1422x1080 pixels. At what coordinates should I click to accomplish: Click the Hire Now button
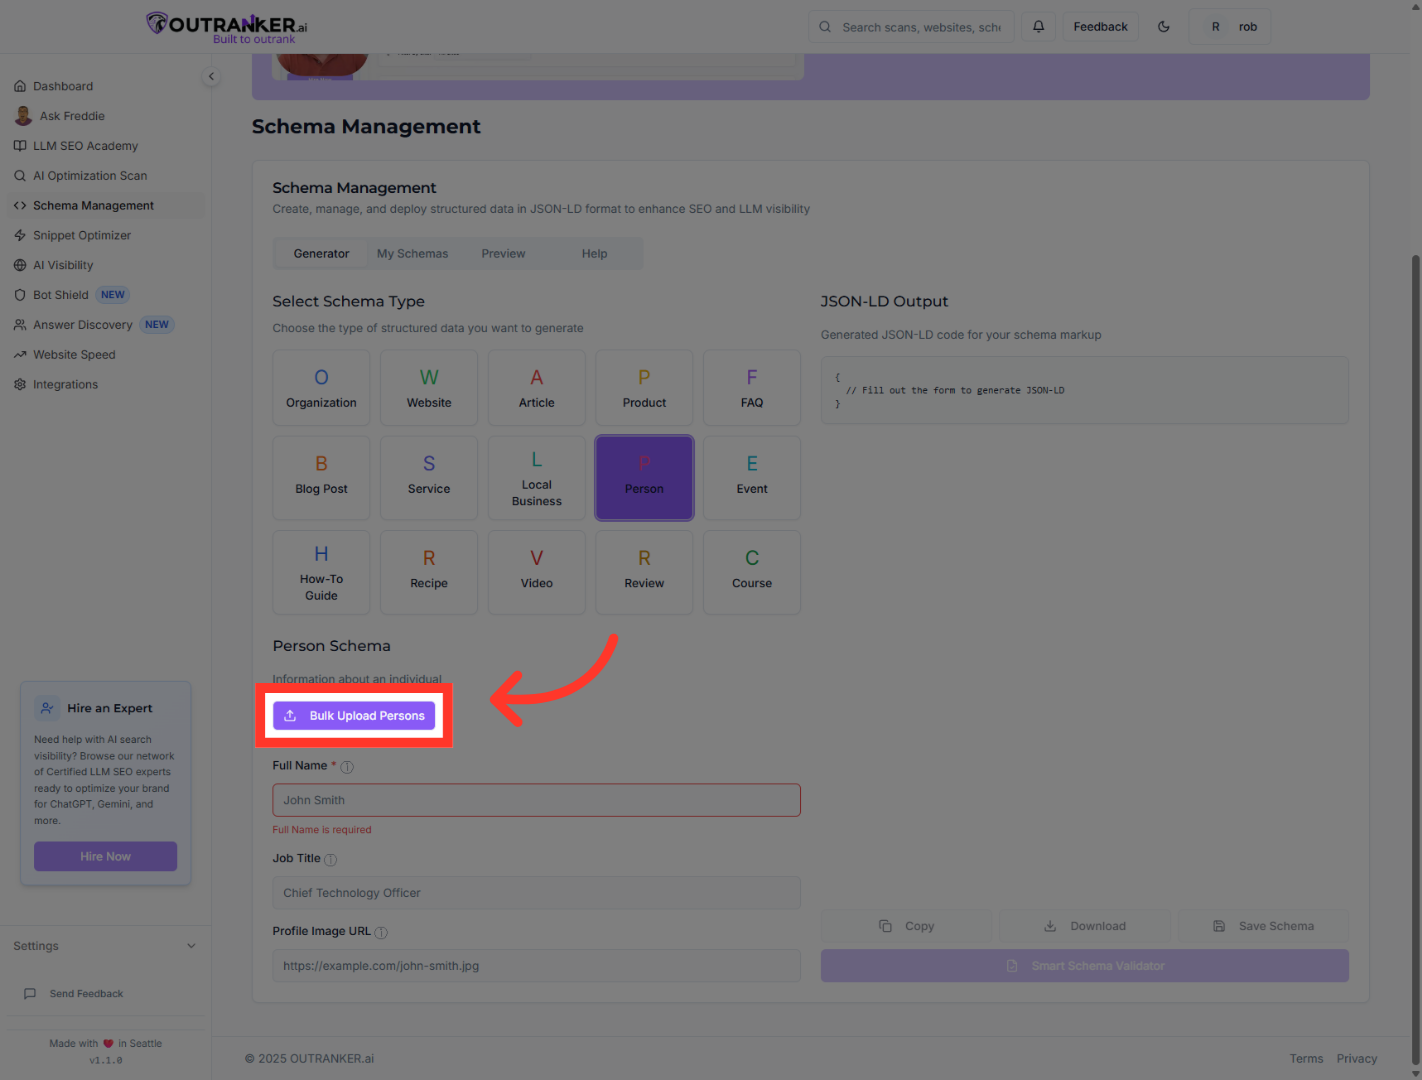(105, 856)
